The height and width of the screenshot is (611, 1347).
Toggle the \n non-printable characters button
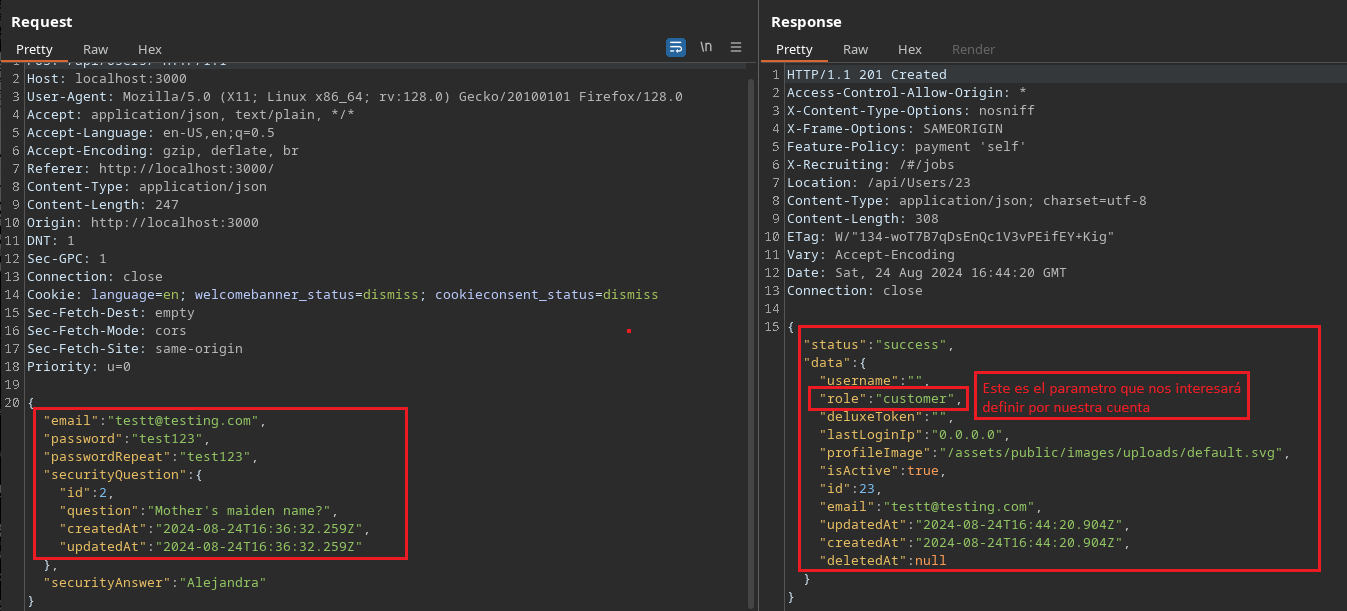pos(706,47)
